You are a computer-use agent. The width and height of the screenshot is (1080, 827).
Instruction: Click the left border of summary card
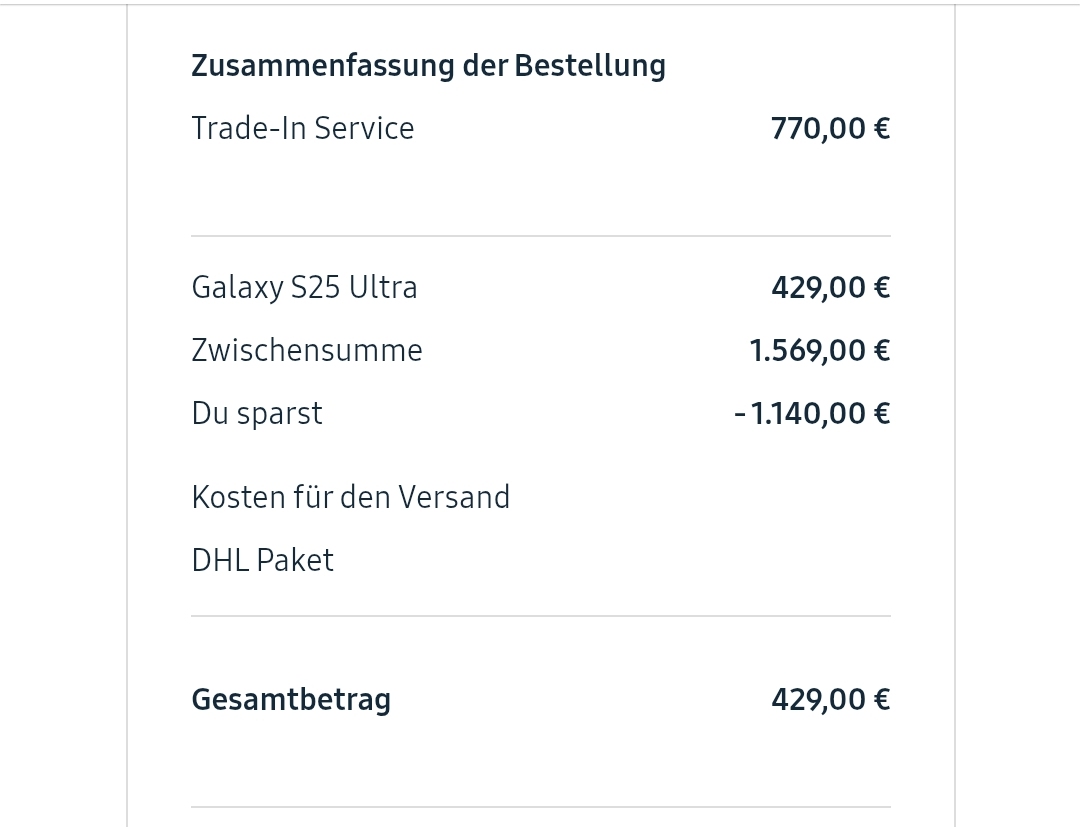coord(127,414)
